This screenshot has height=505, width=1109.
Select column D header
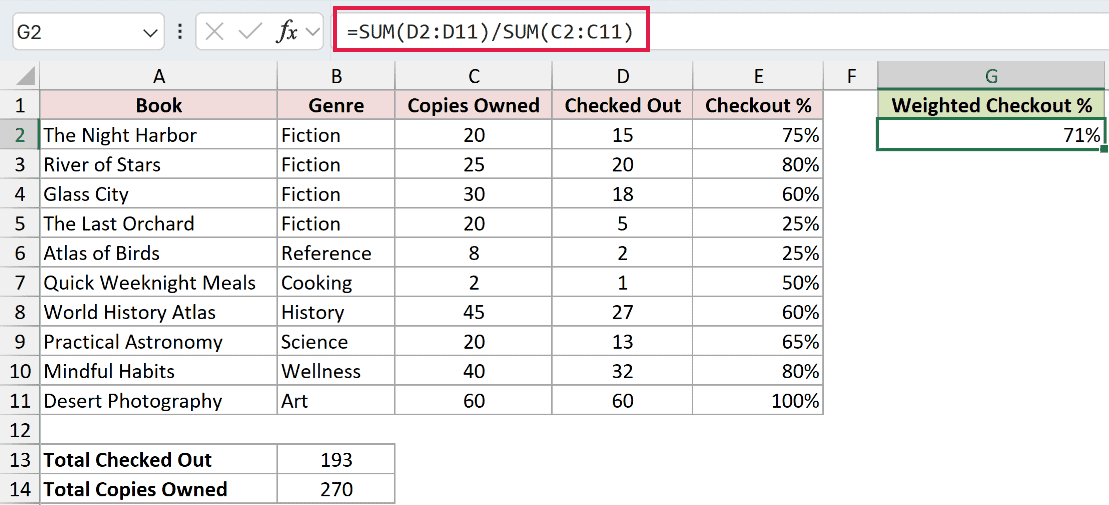coord(622,76)
